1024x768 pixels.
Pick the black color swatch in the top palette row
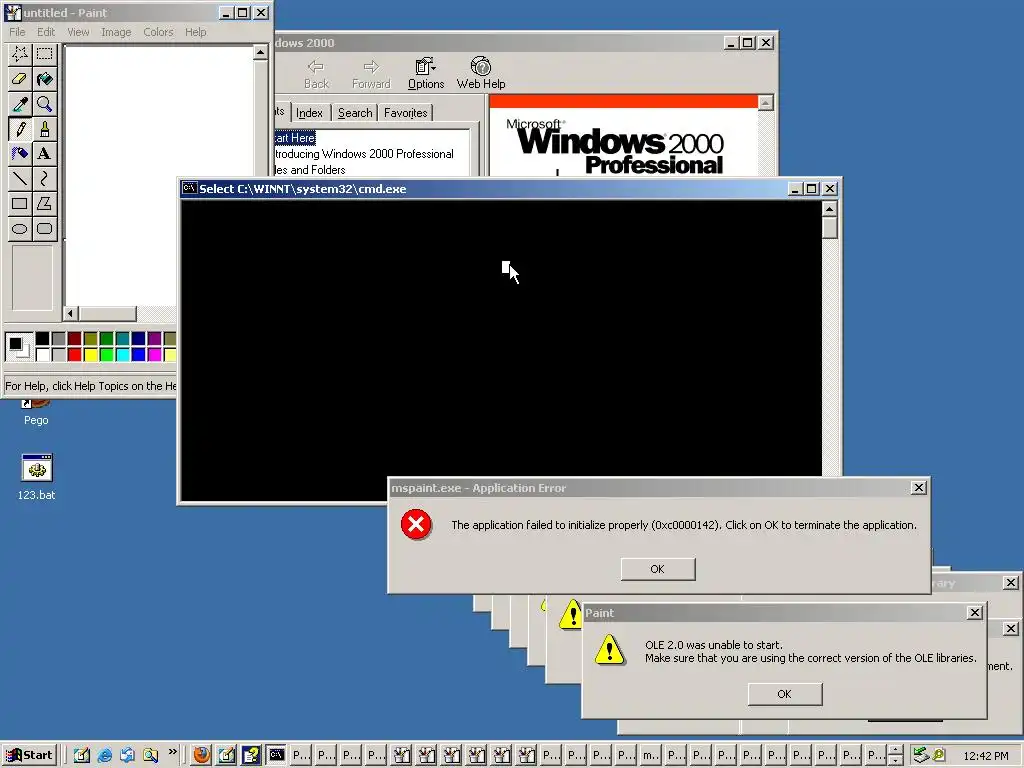point(42,338)
